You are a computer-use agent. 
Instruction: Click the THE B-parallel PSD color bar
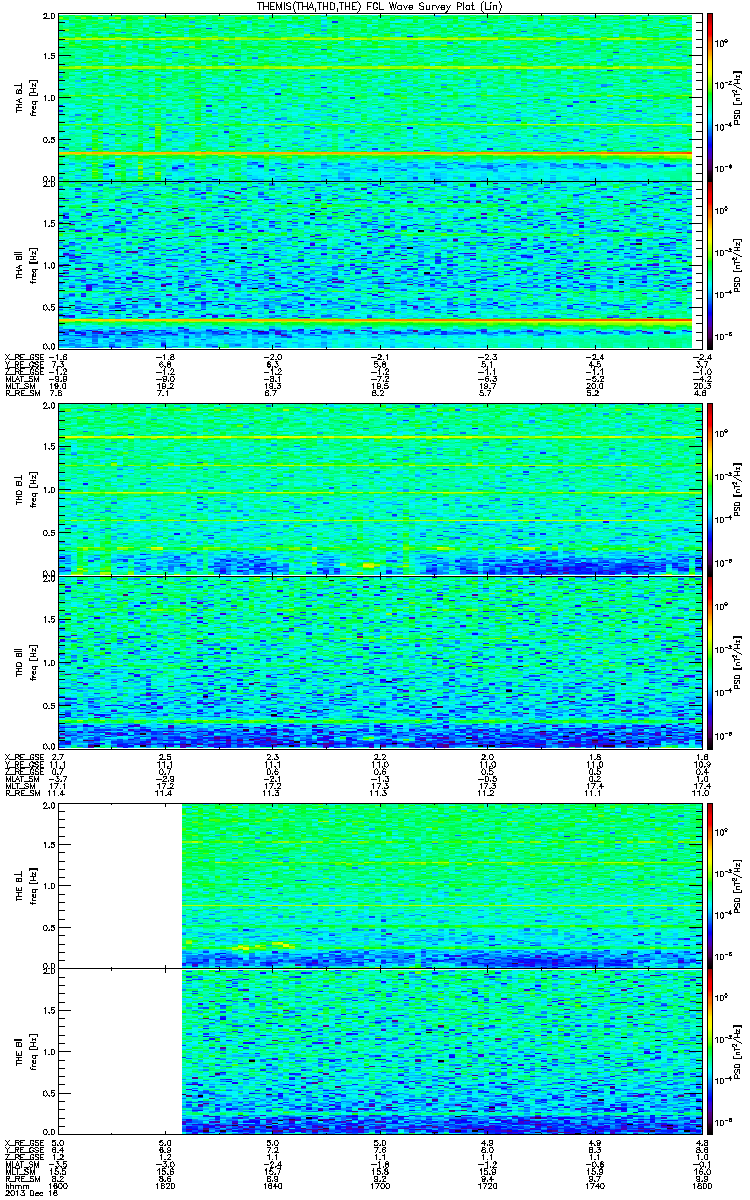[x=710, y=1052]
